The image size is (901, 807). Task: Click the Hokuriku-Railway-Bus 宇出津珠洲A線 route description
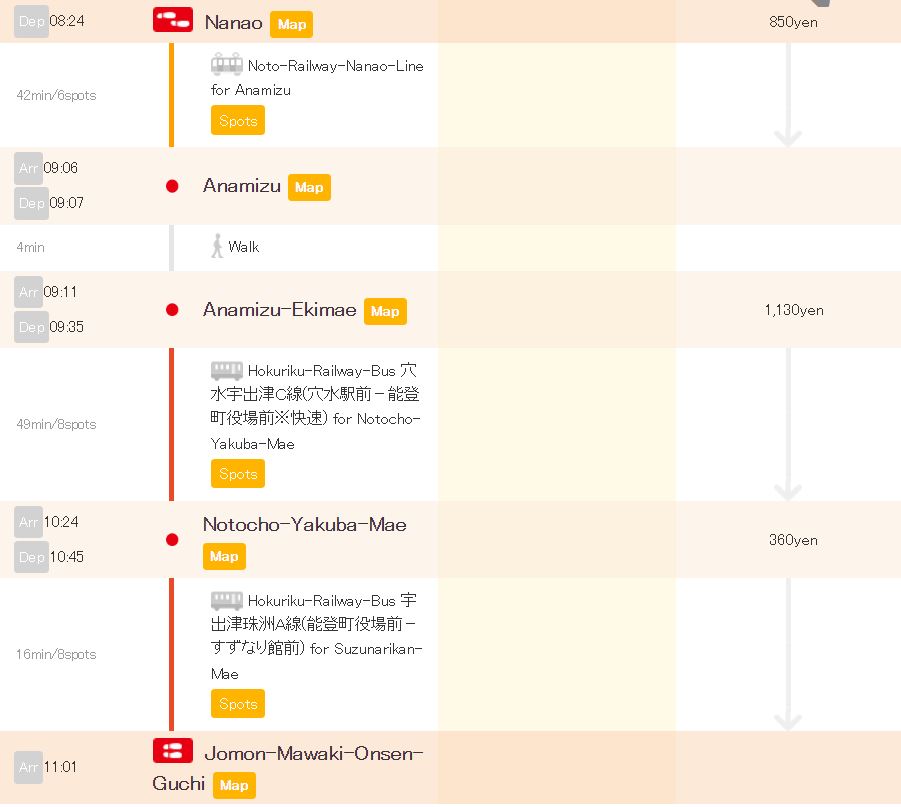pos(316,637)
